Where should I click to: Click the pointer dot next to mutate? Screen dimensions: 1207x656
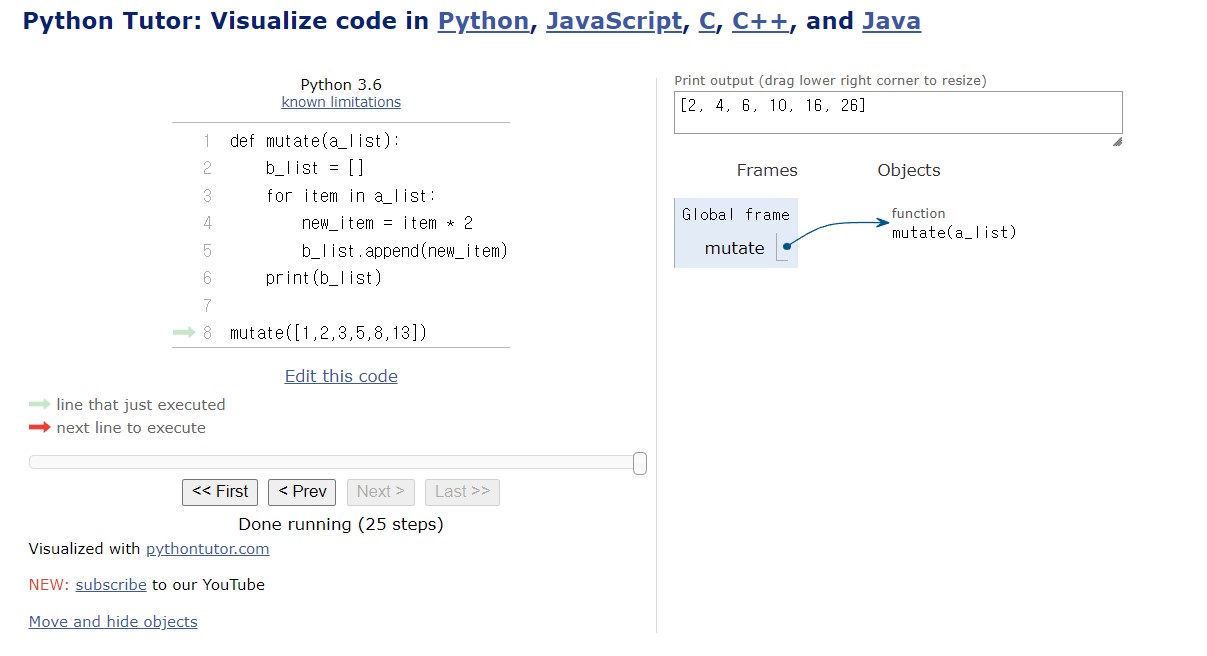click(787, 248)
